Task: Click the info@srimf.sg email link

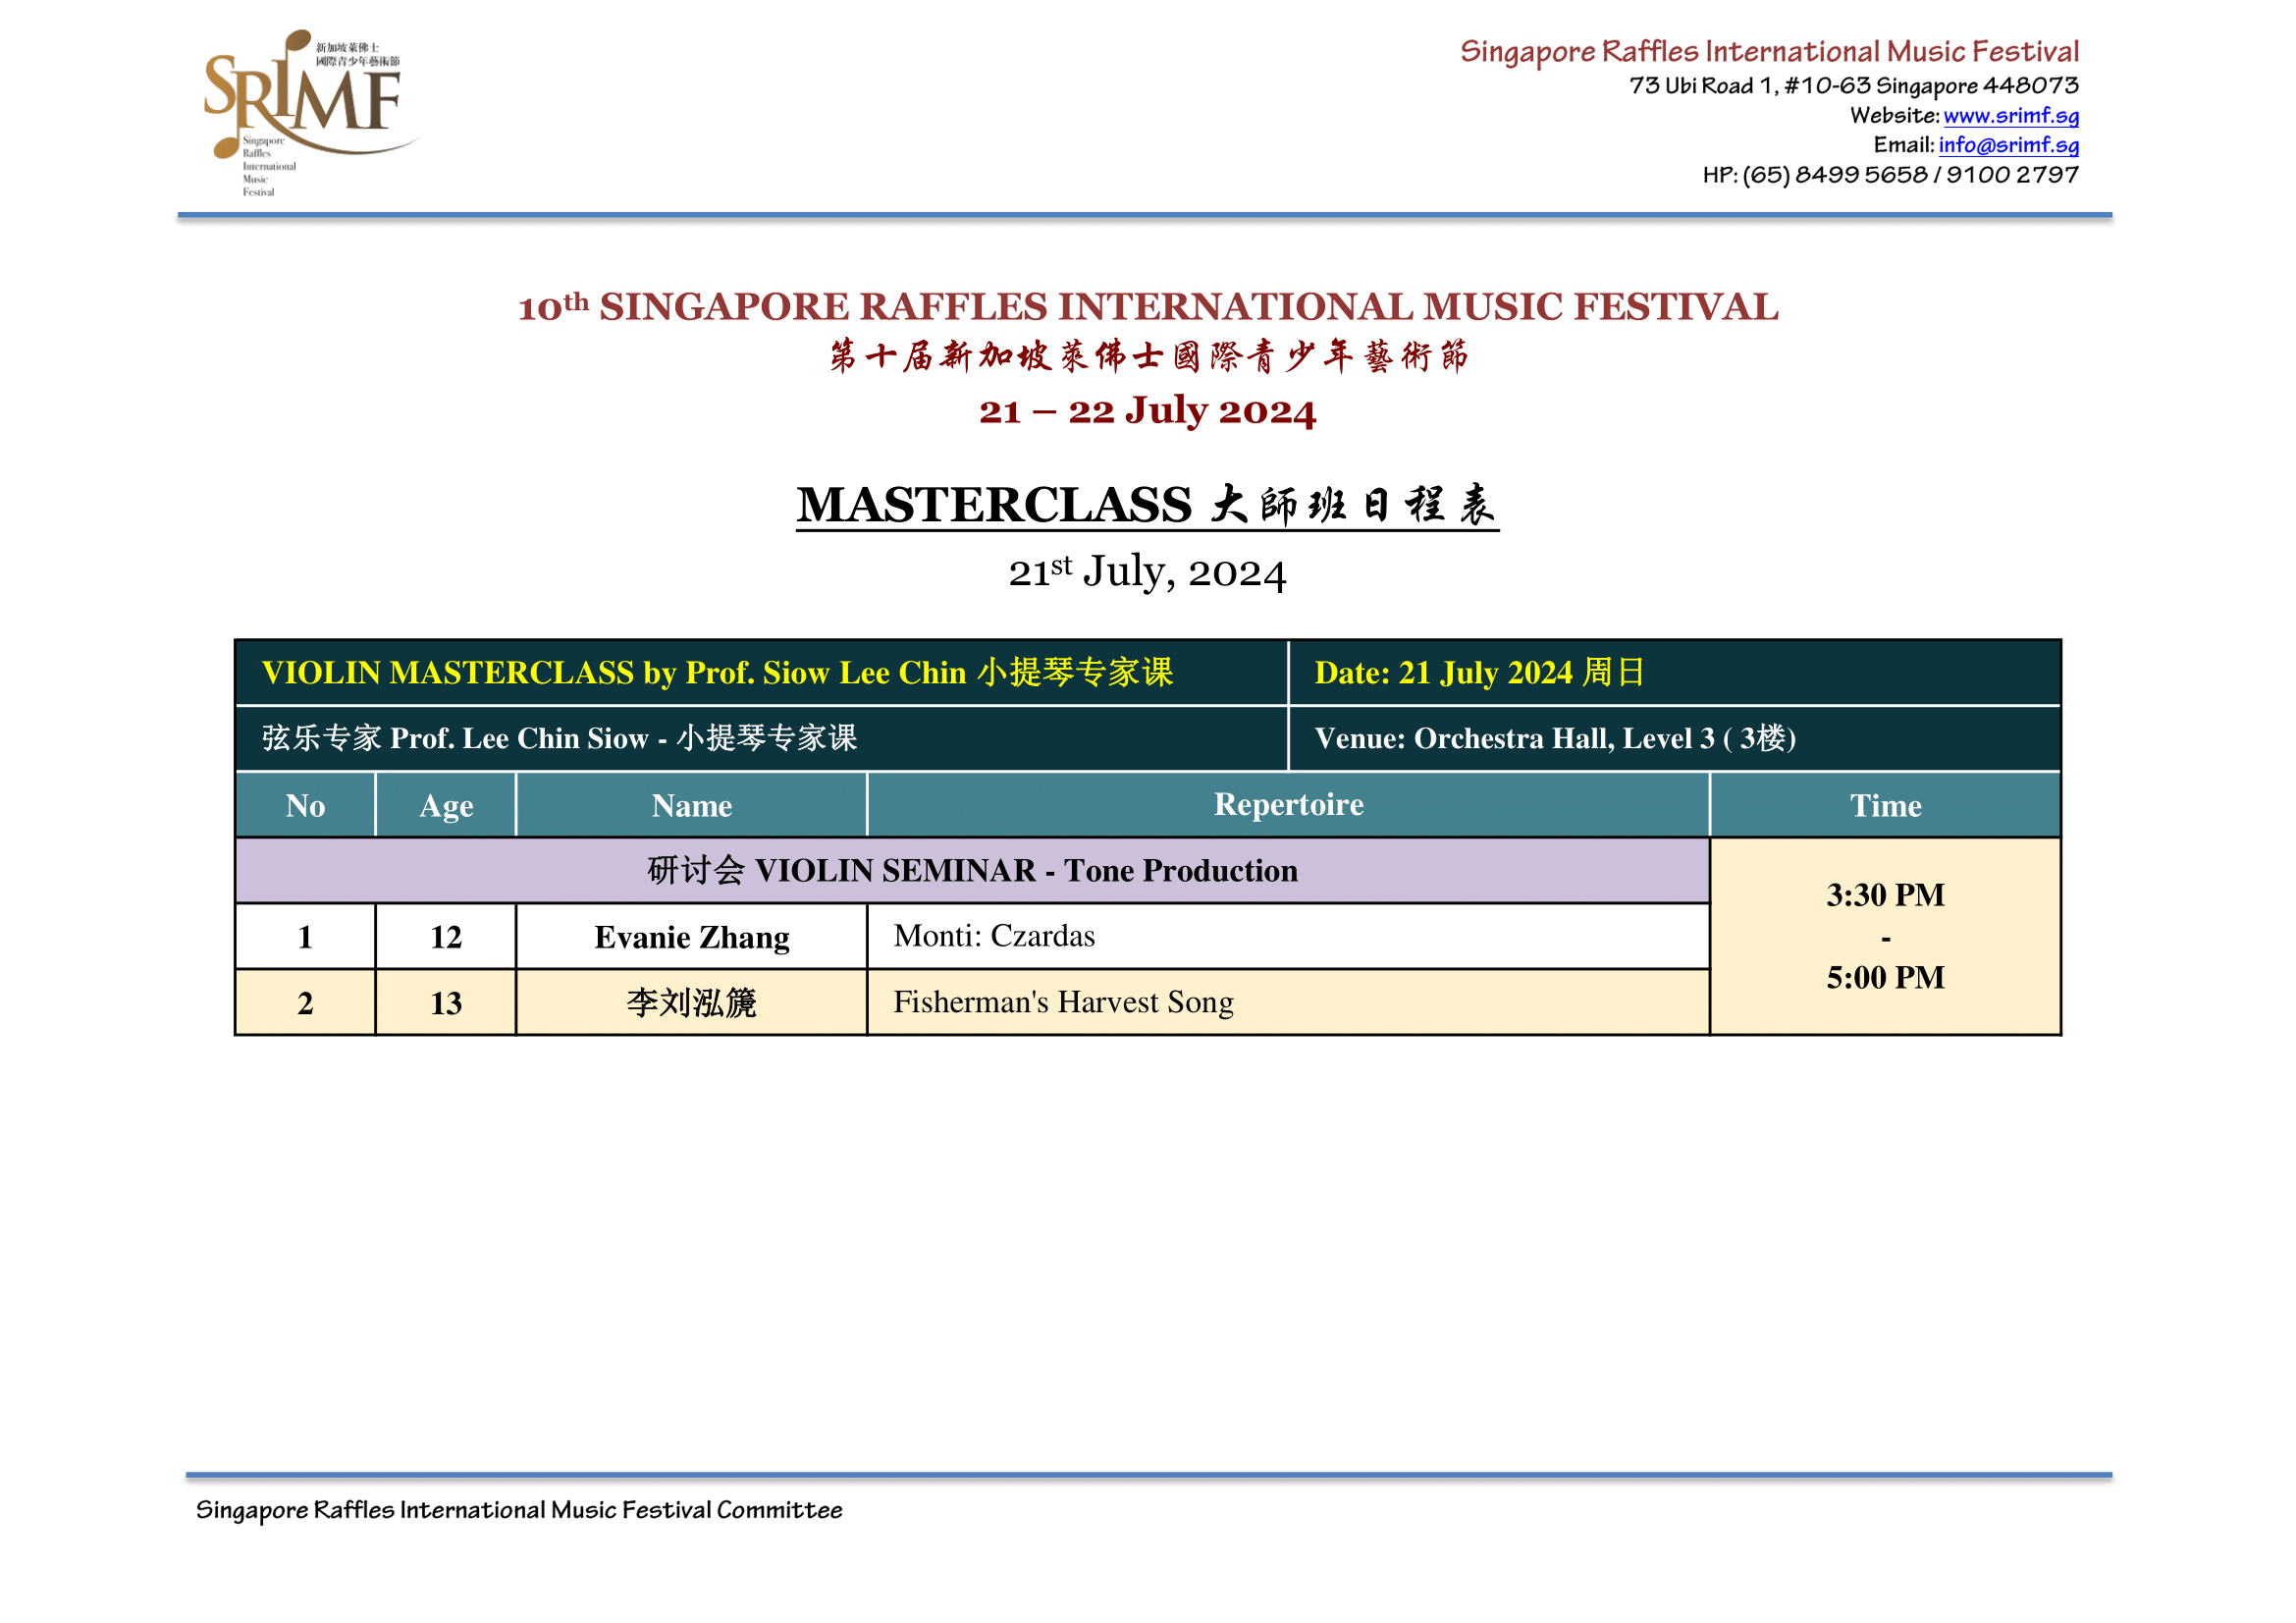Action: (x=2008, y=145)
